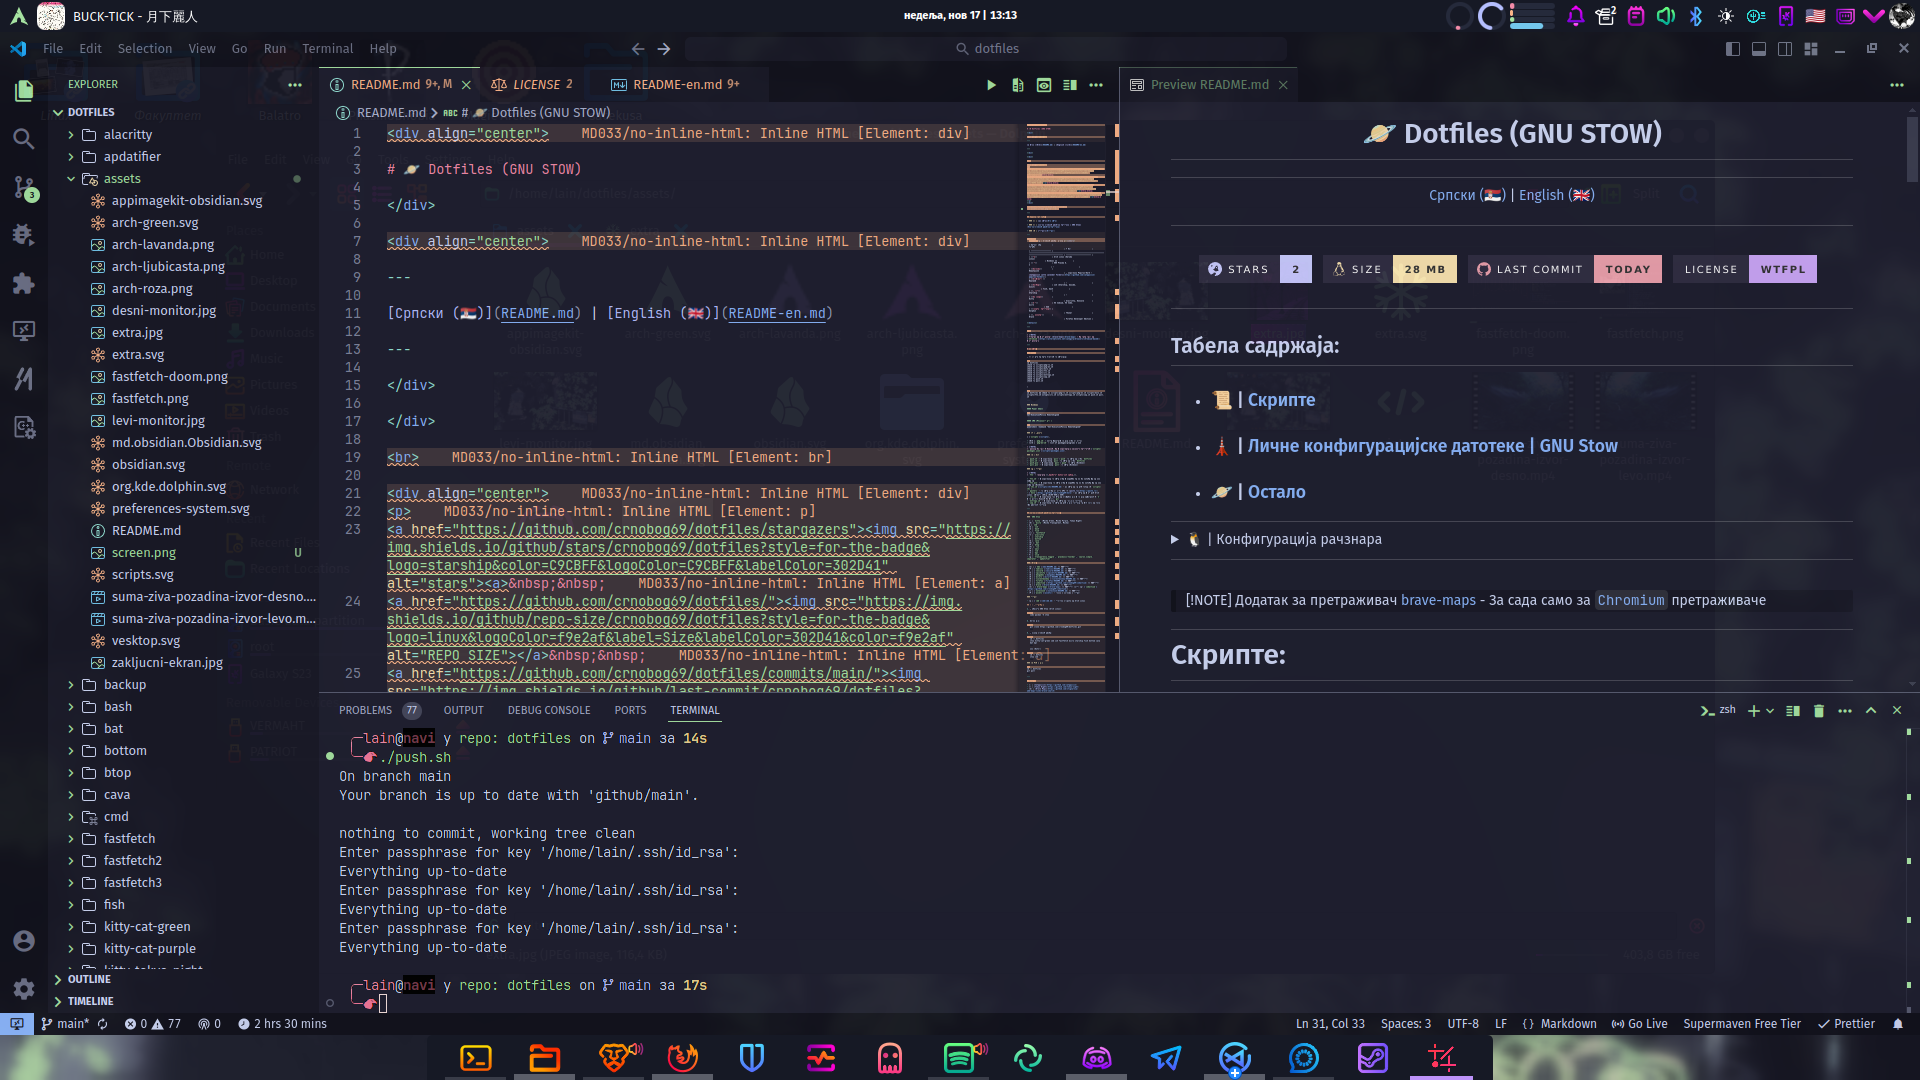Viewport: 1920px width, 1080px height.
Task: Click the Markdown language mode indicator
Action: click(x=1568, y=1024)
